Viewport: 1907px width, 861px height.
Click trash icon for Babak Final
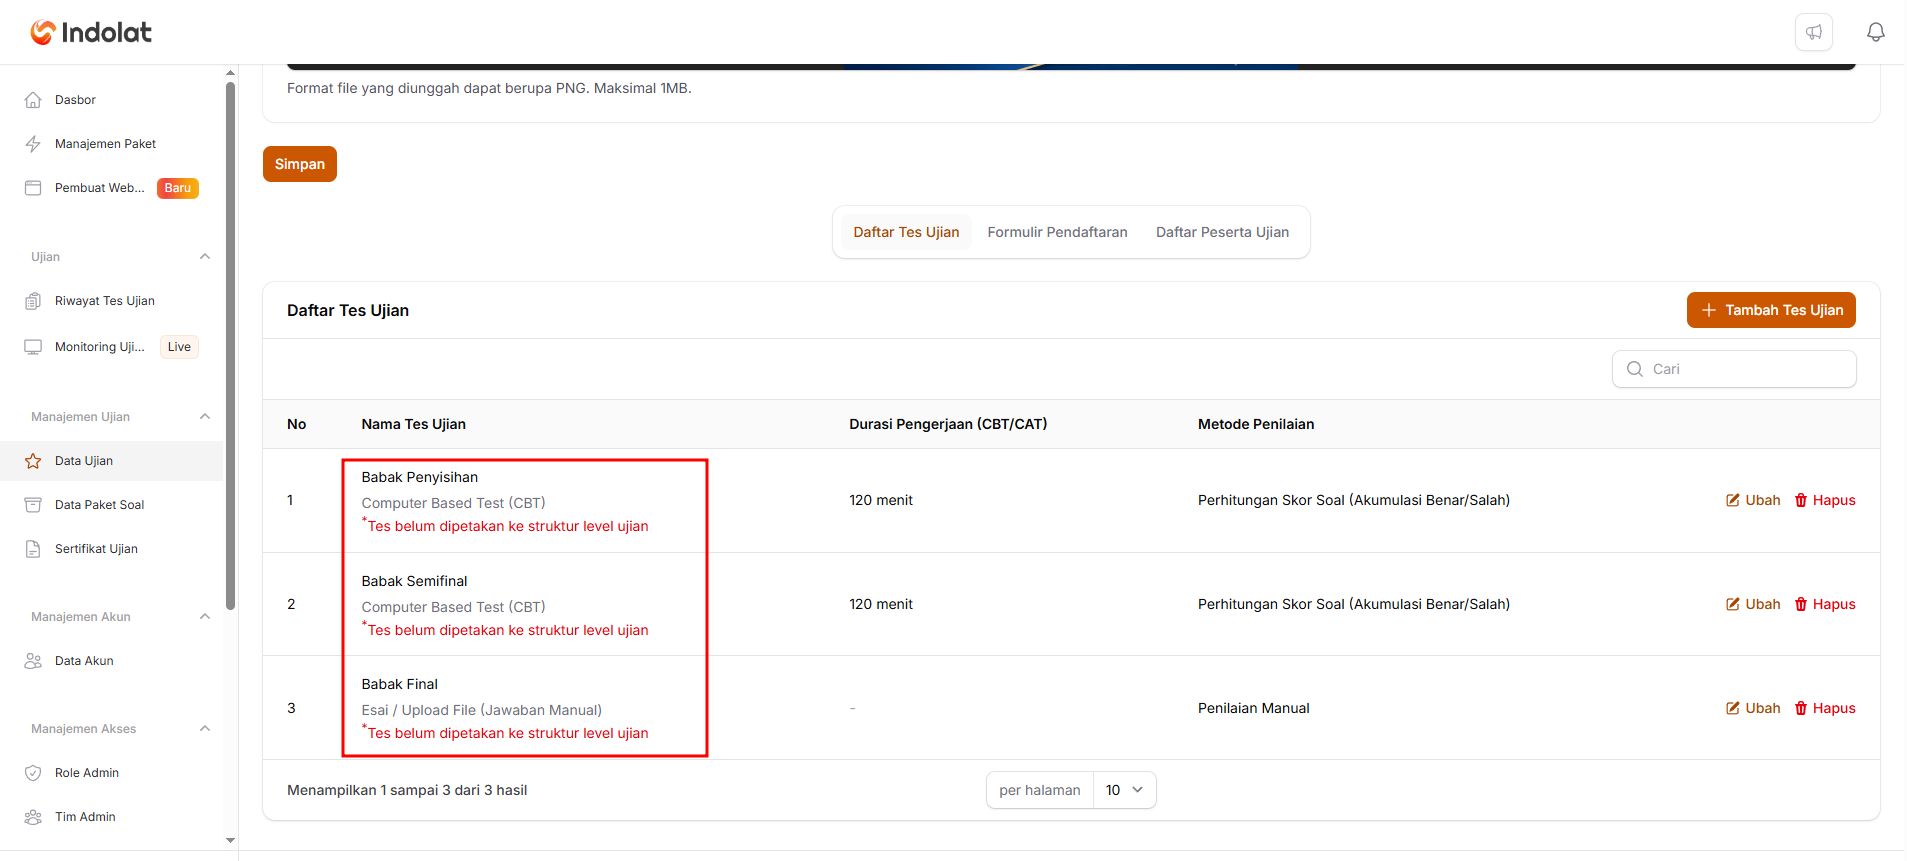[1801, 708]
